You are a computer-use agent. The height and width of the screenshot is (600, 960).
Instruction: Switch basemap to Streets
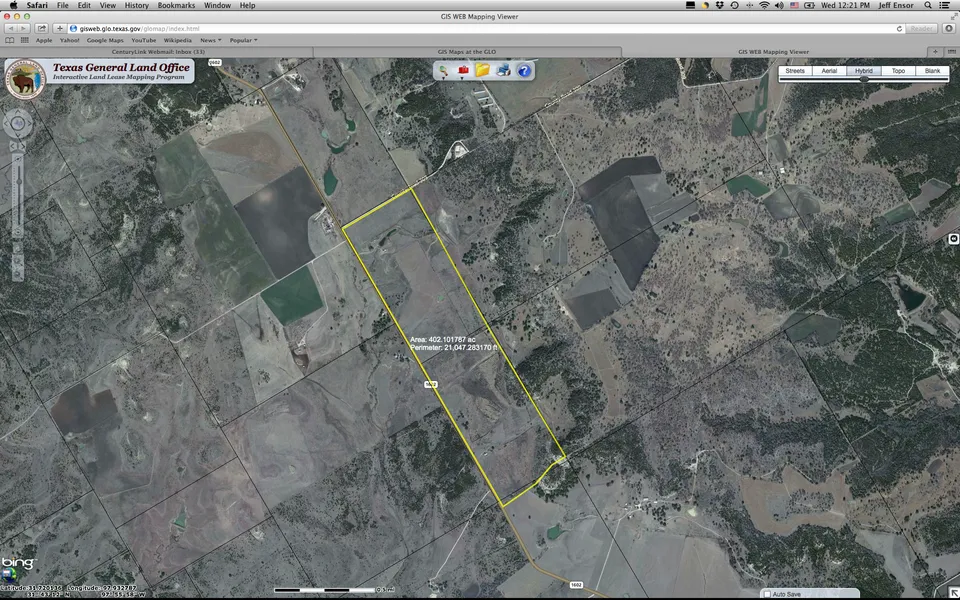click(795, 71)
